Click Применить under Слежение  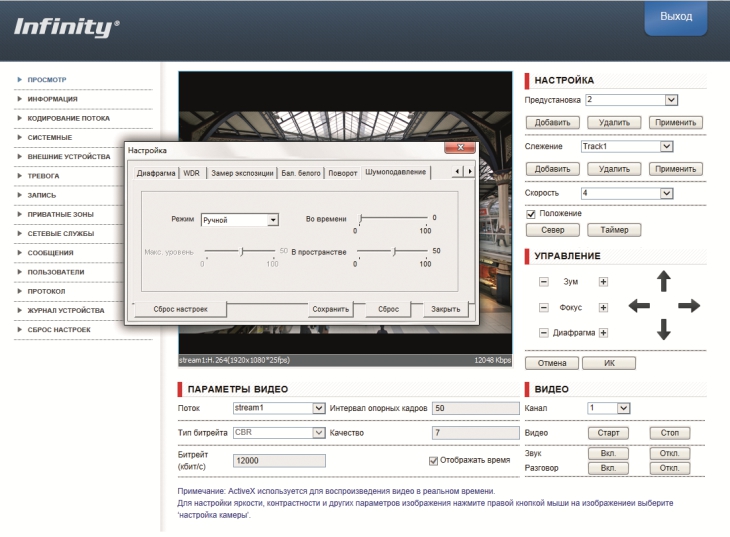[676, 169]
